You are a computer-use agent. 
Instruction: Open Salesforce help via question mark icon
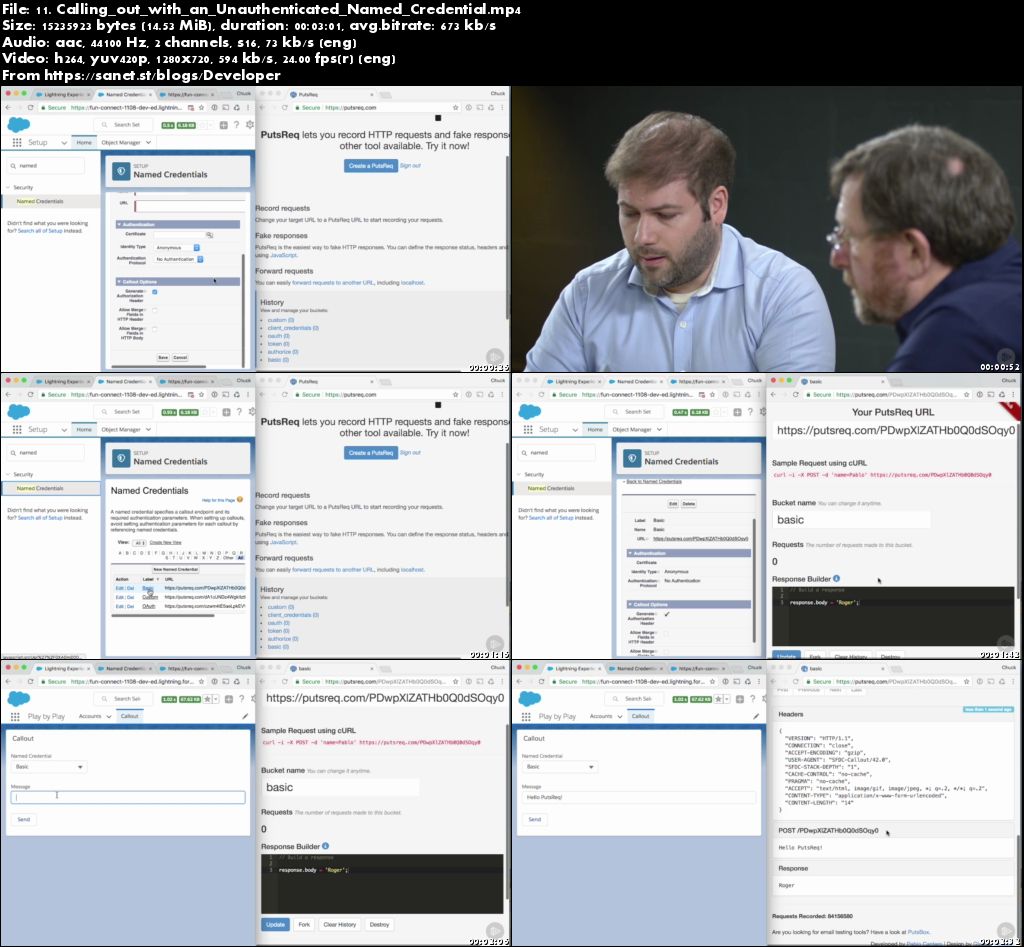click(x=237, y=125)
